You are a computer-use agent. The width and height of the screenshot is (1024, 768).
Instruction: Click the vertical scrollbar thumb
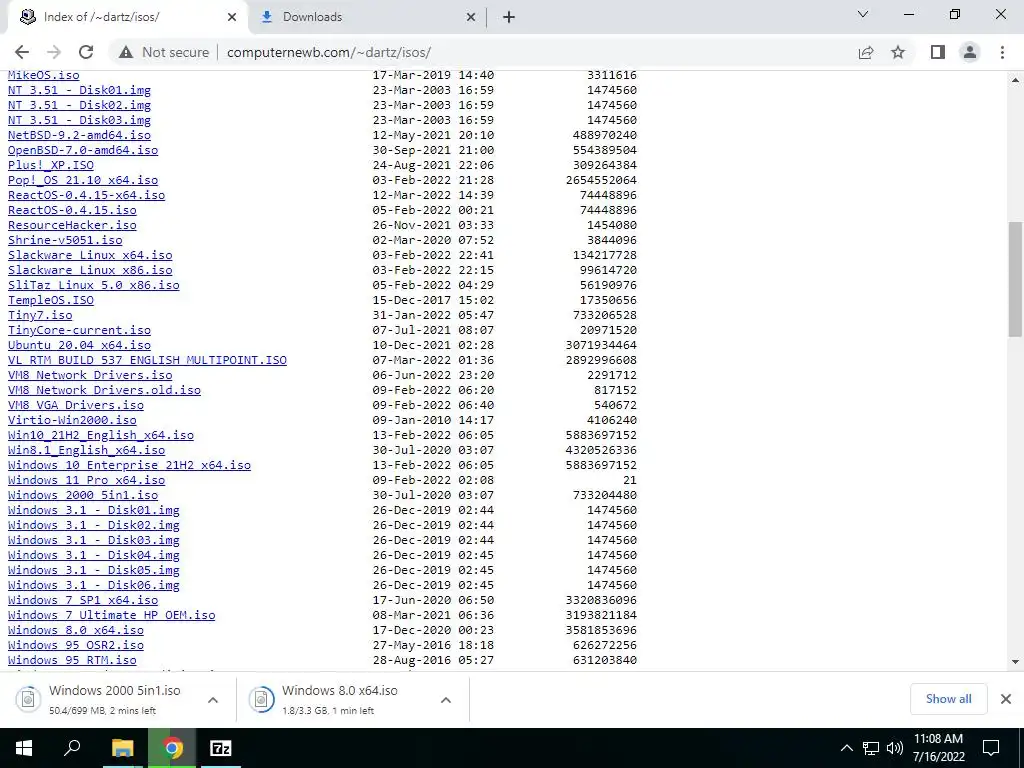[1016, 279]
